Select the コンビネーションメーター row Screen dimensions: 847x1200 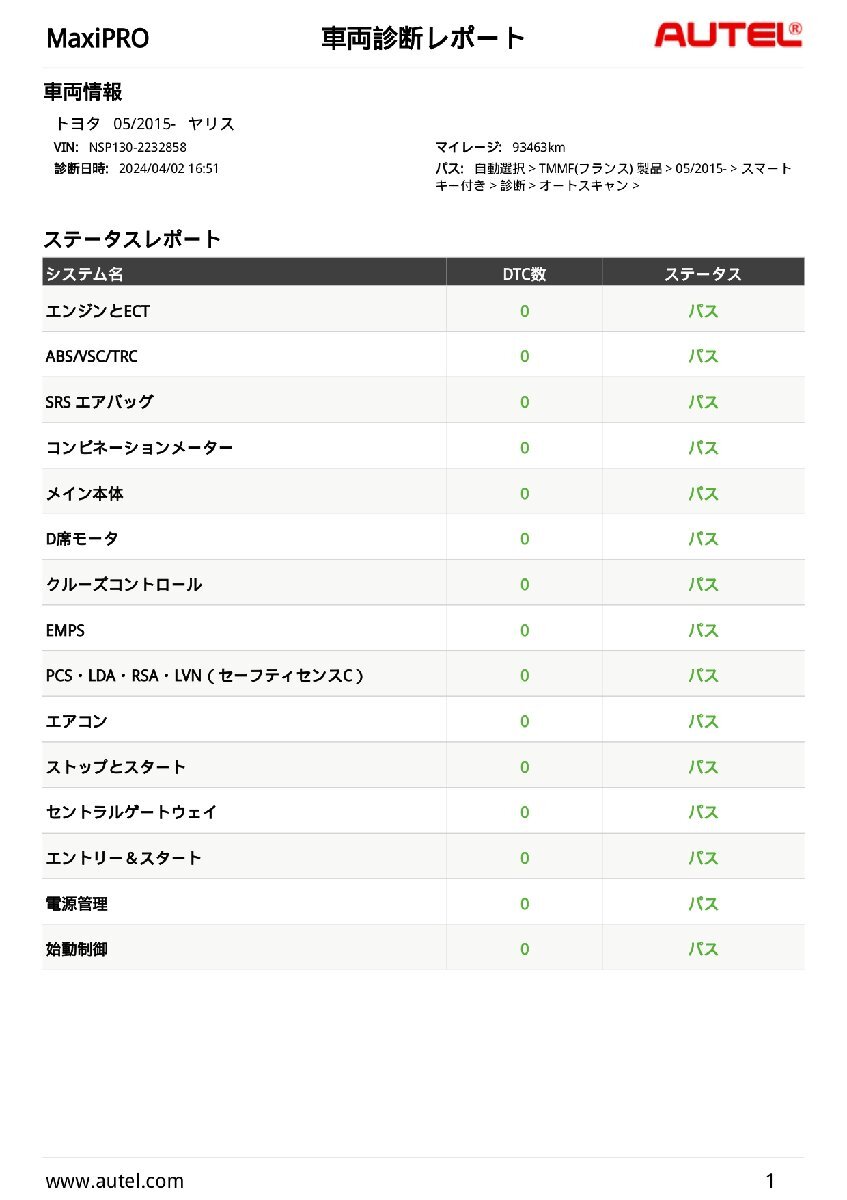pos(140,448)
